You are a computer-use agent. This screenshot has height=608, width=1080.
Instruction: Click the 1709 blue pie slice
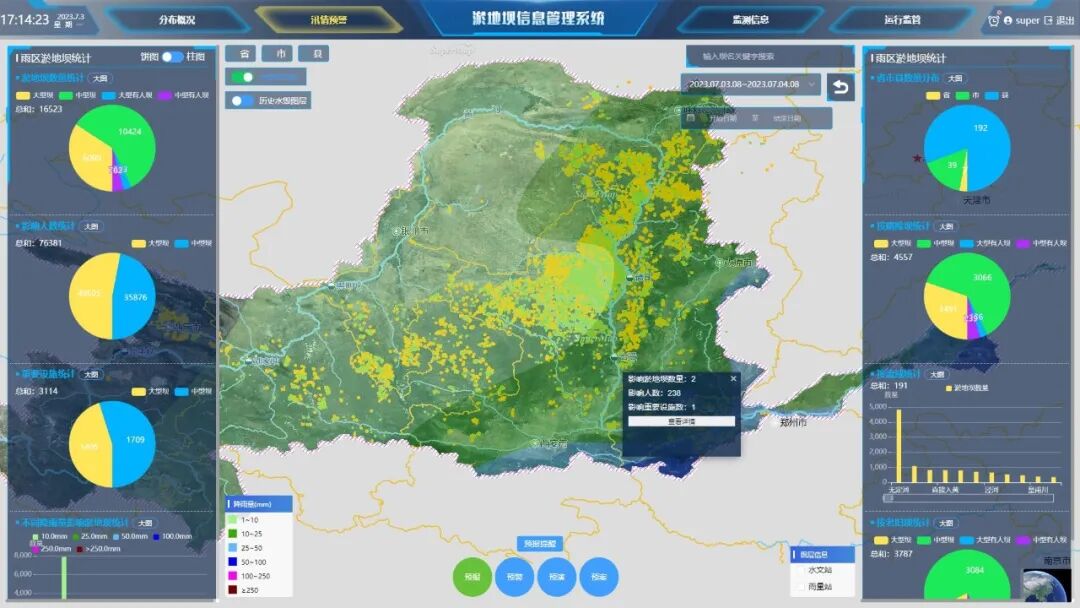click(x=134, y=441)
